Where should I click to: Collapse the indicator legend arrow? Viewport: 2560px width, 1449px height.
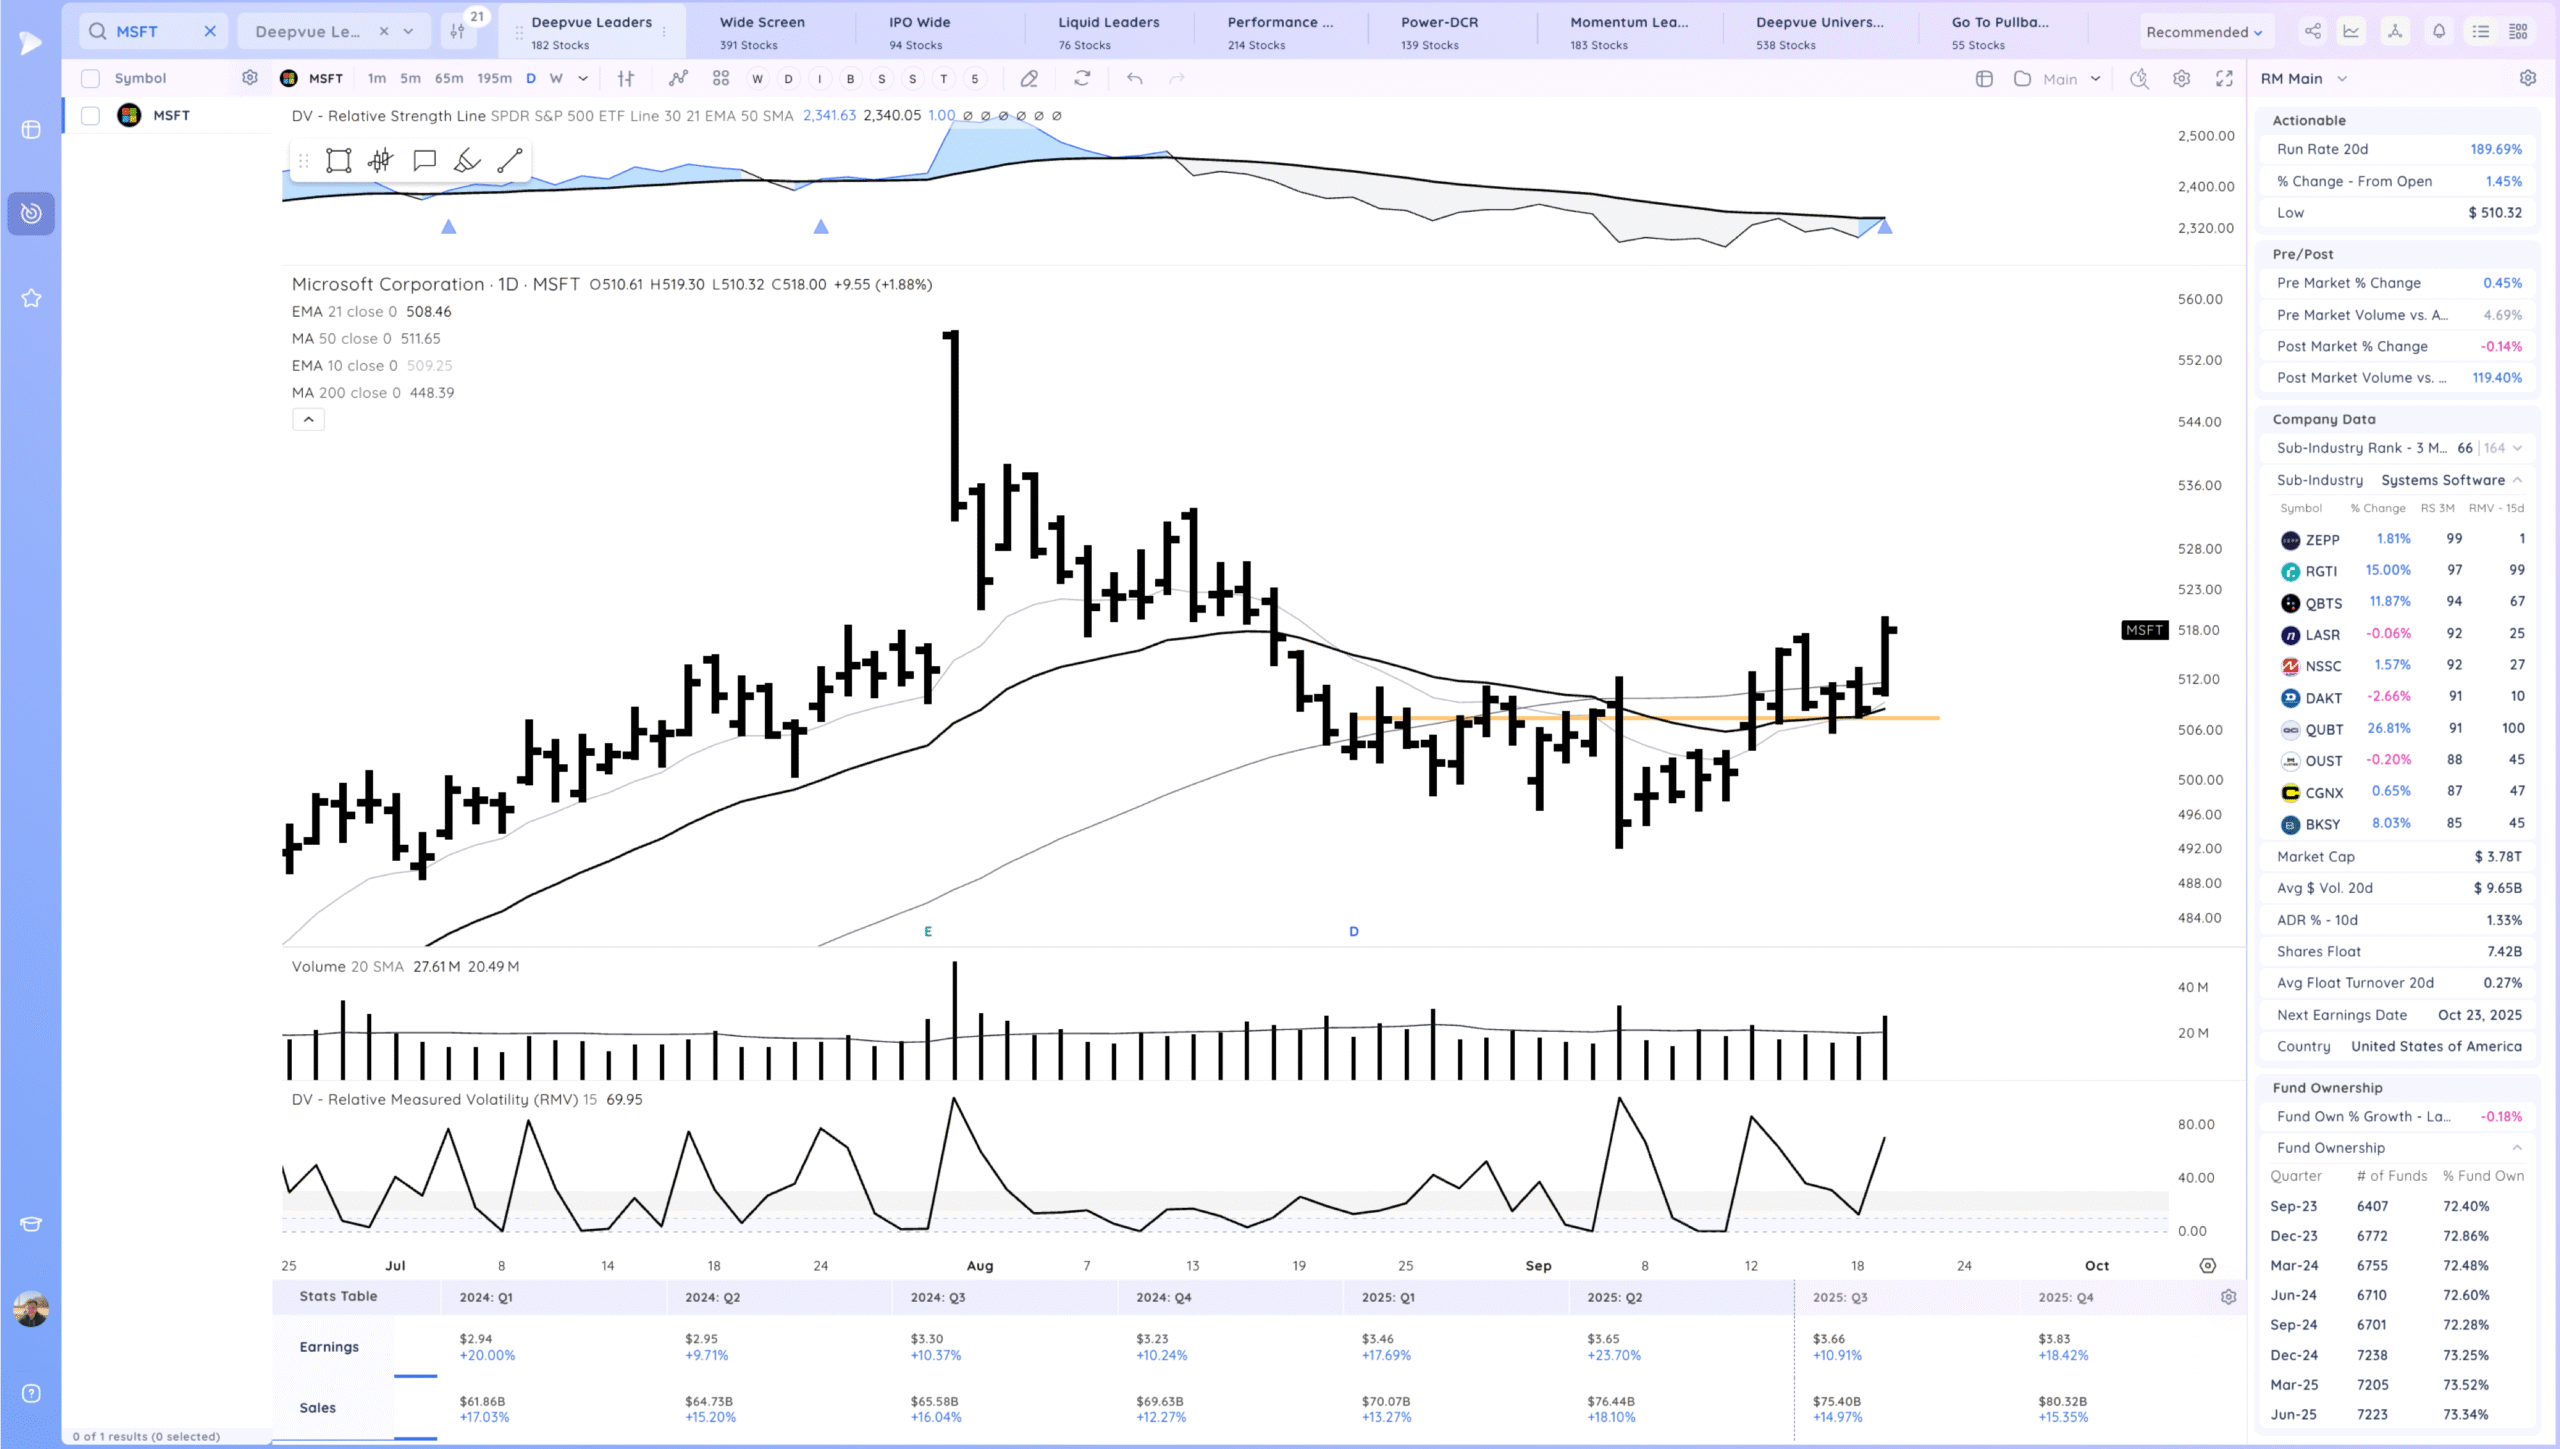coord(308,419)
